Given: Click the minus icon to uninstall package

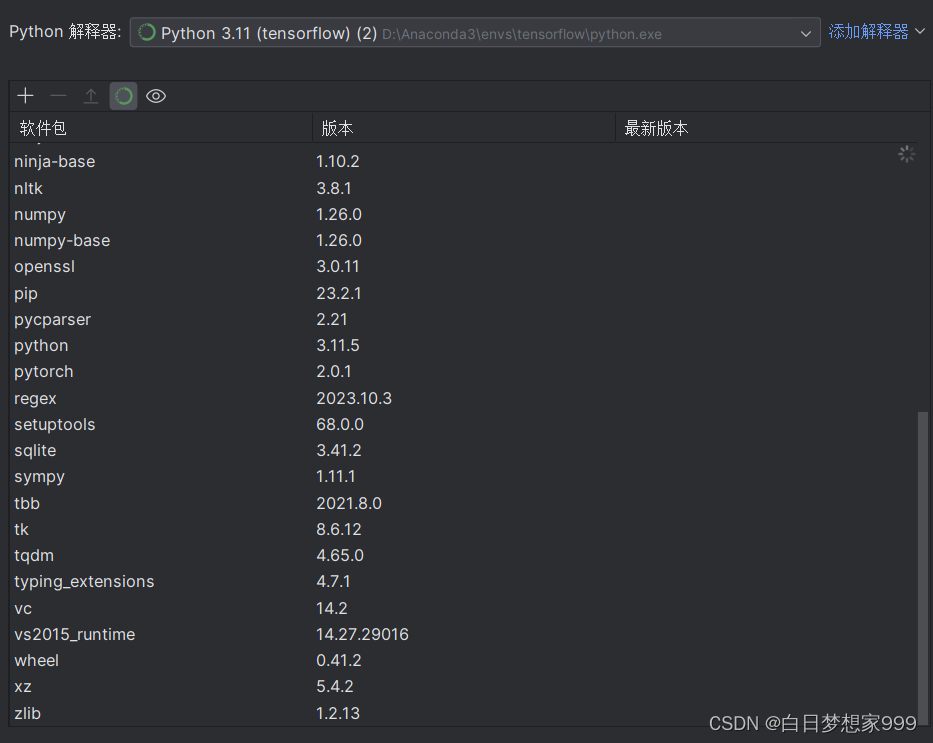Looking at the screenshot, I should tap(58, 96).
